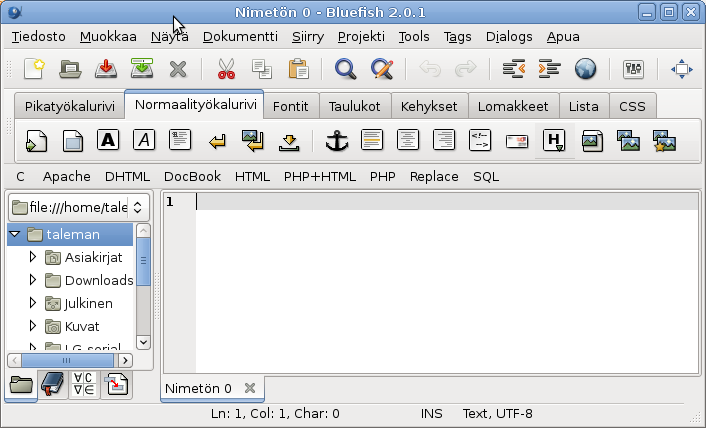Insert paragraph with the paragraph icon
Viewport: 706px width, 428px height.
[x=180, y=140]
